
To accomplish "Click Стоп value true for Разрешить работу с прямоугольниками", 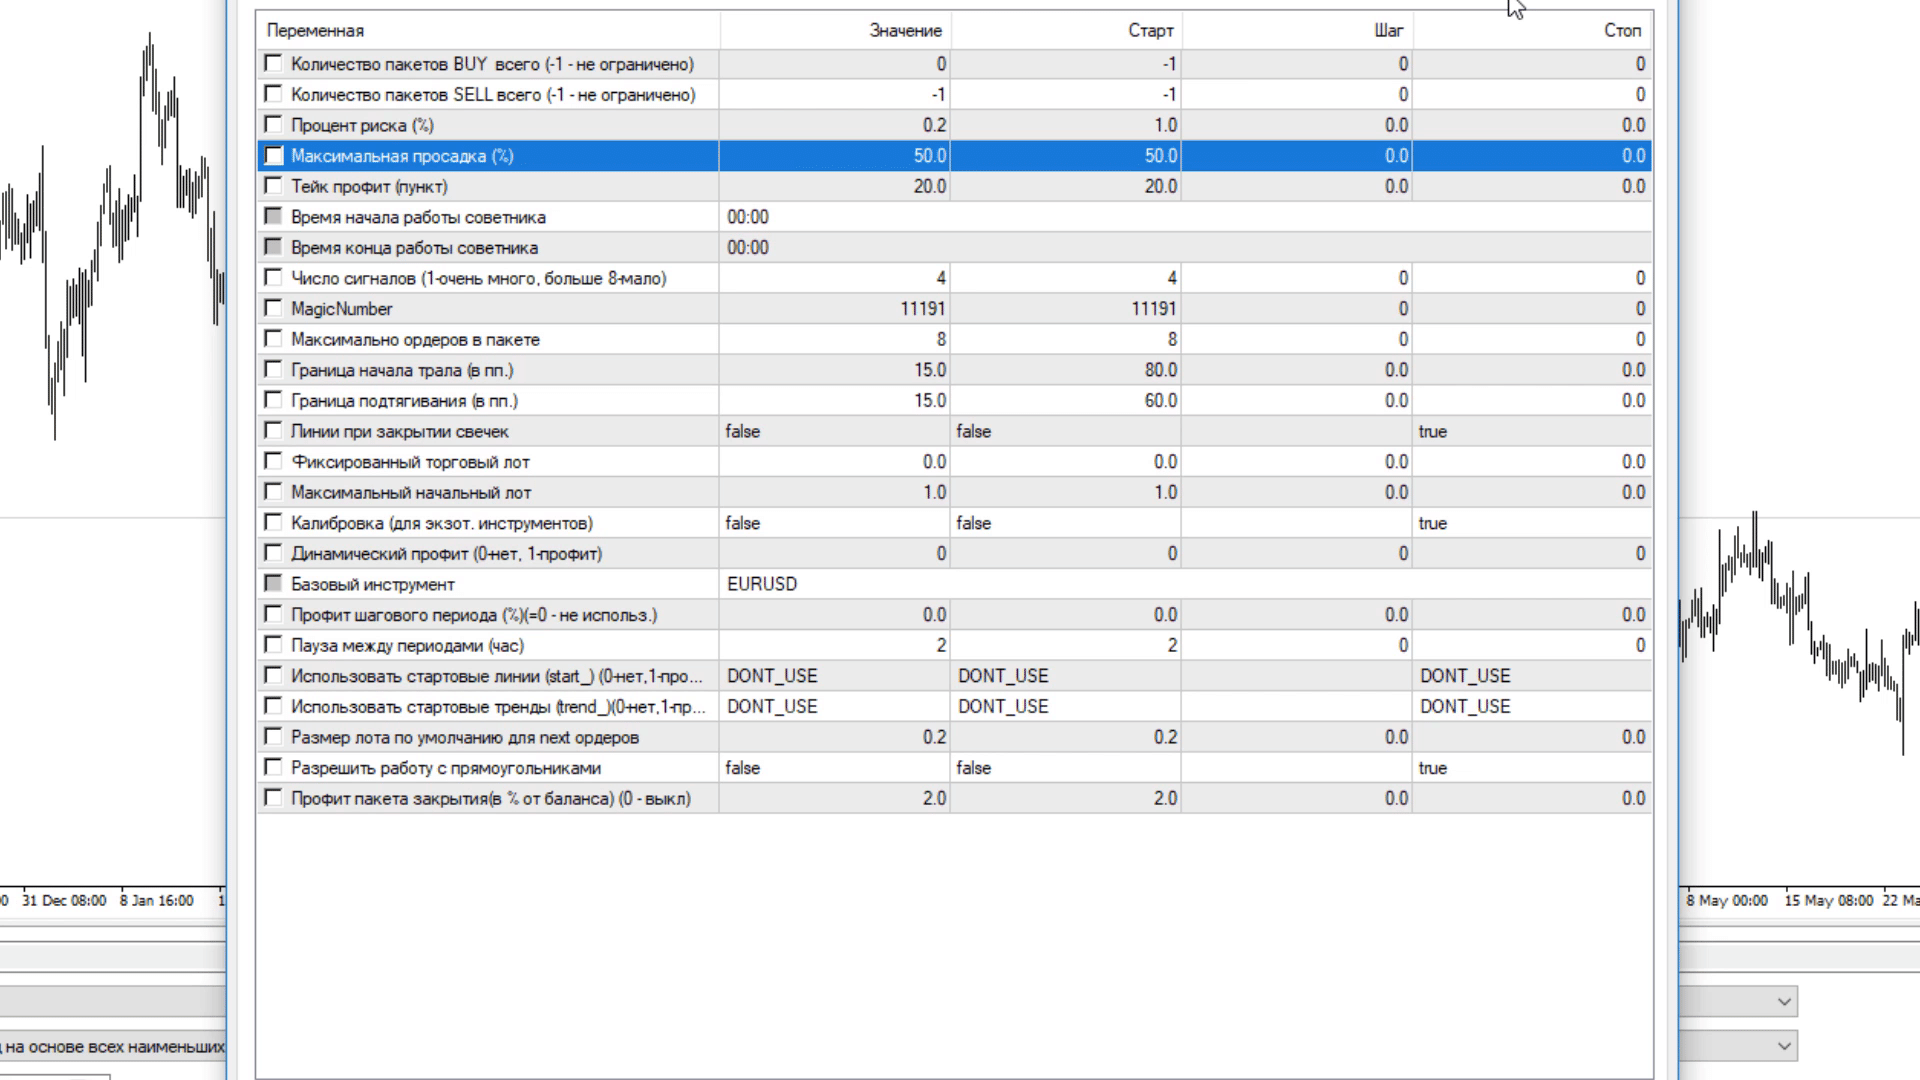I will tap(1532, 768).
